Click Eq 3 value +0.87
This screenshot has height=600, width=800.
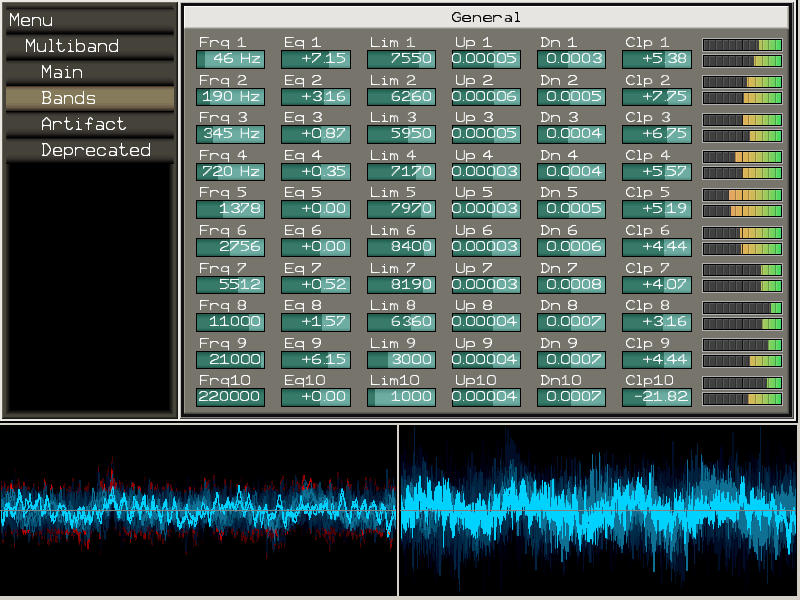(x=316, y=134)
